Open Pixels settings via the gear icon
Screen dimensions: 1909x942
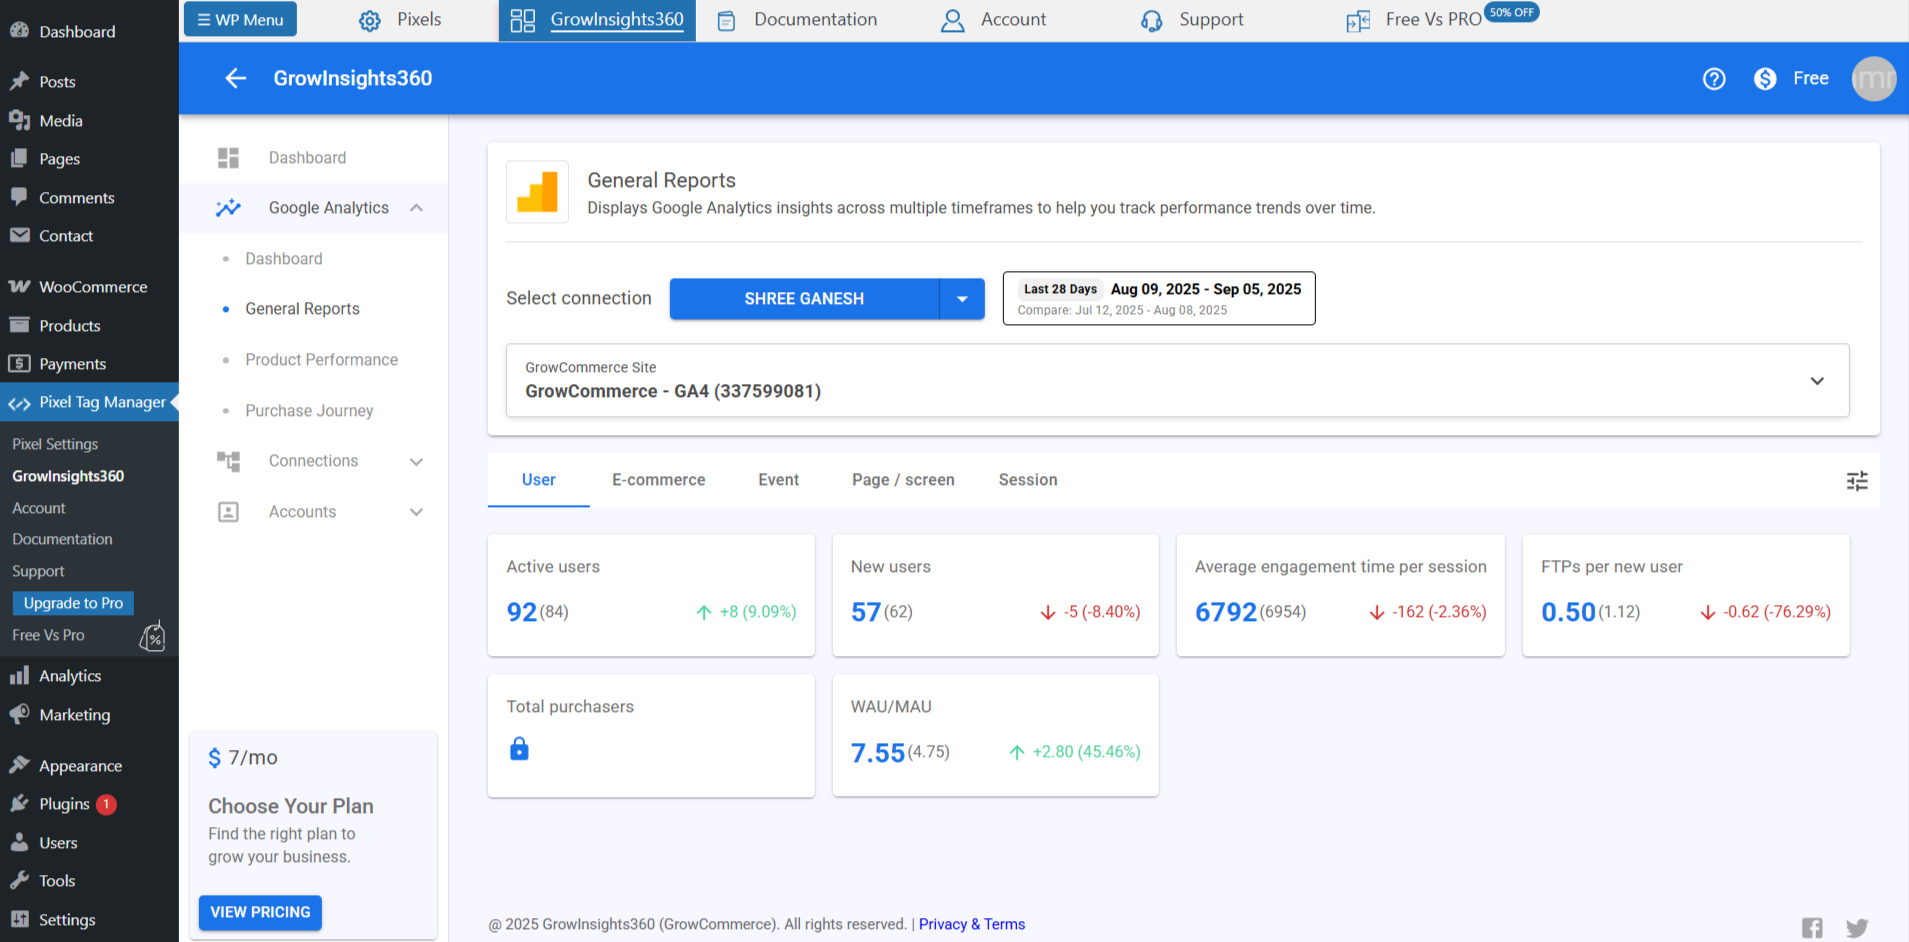tap(369, 19)
